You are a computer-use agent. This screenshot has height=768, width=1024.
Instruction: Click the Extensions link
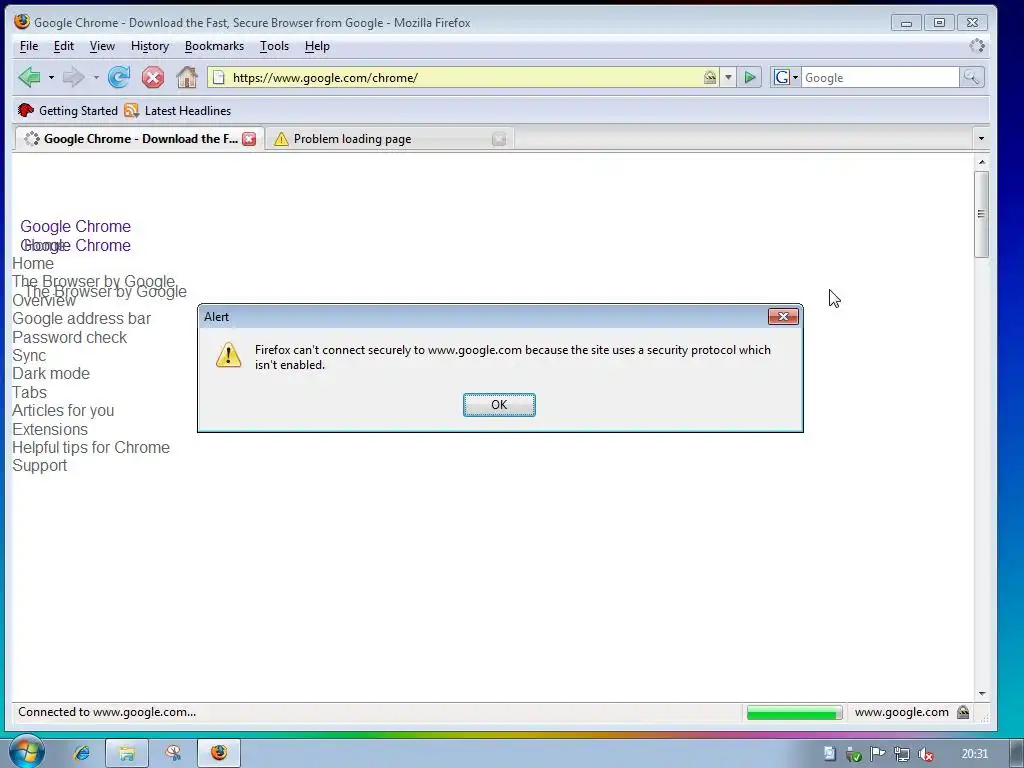[x=50, y=429]
